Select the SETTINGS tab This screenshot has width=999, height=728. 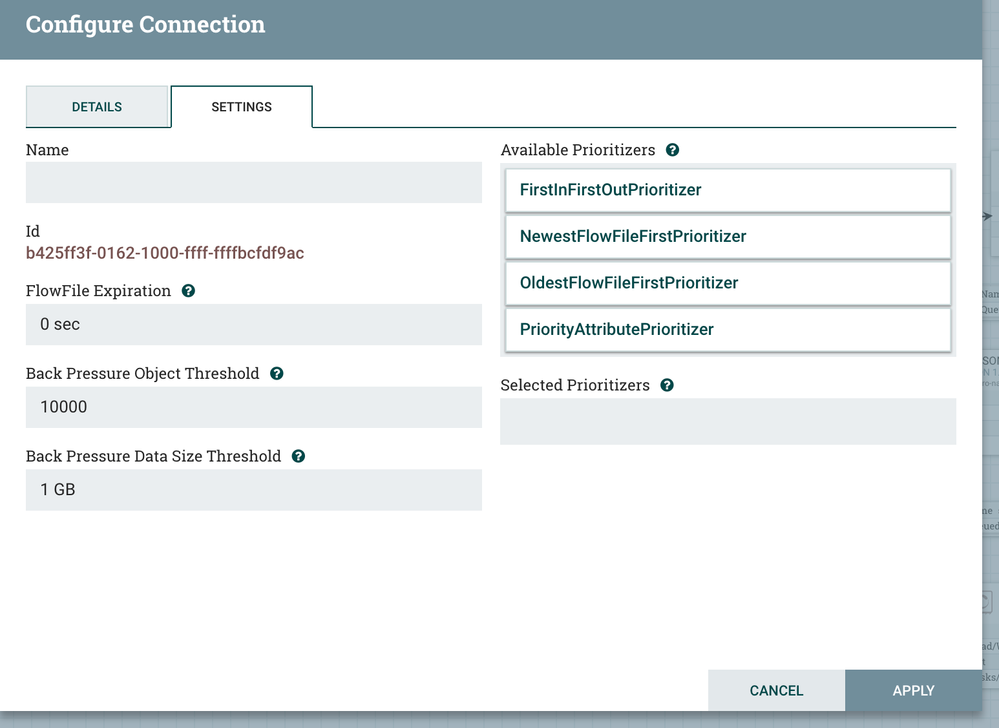(241, 107)
